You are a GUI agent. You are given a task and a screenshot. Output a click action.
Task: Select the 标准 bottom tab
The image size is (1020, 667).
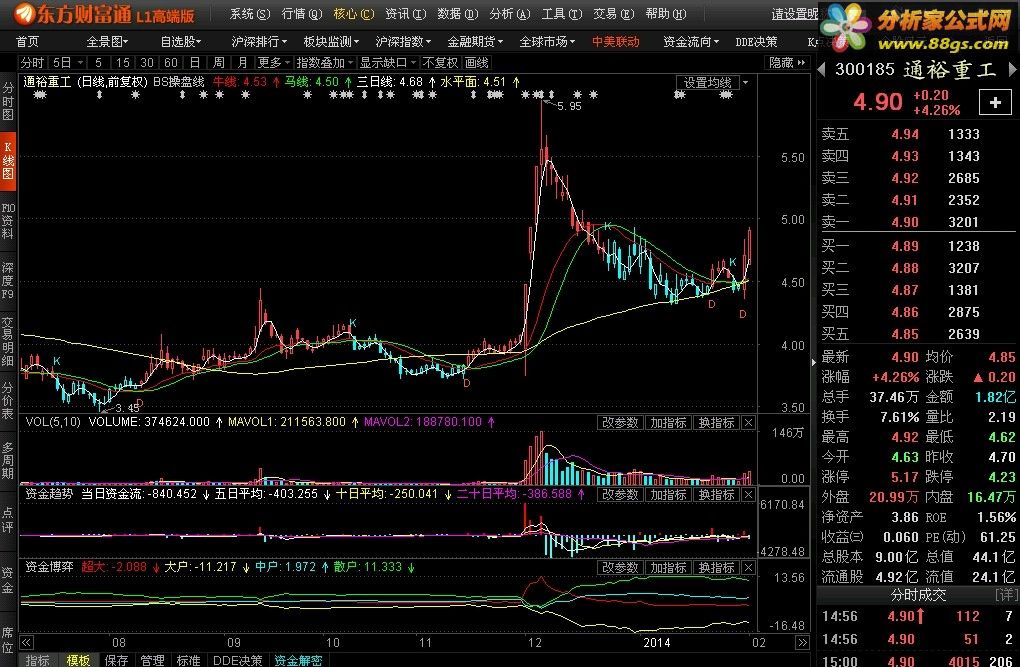[x=189, y=660]
